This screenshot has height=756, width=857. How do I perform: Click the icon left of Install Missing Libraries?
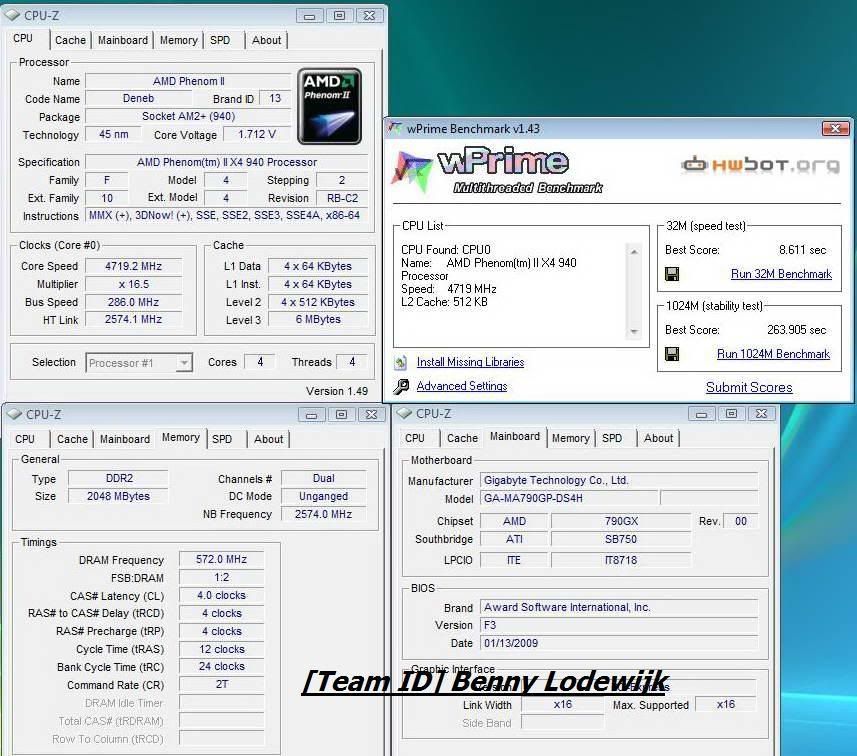coord(401,363)
